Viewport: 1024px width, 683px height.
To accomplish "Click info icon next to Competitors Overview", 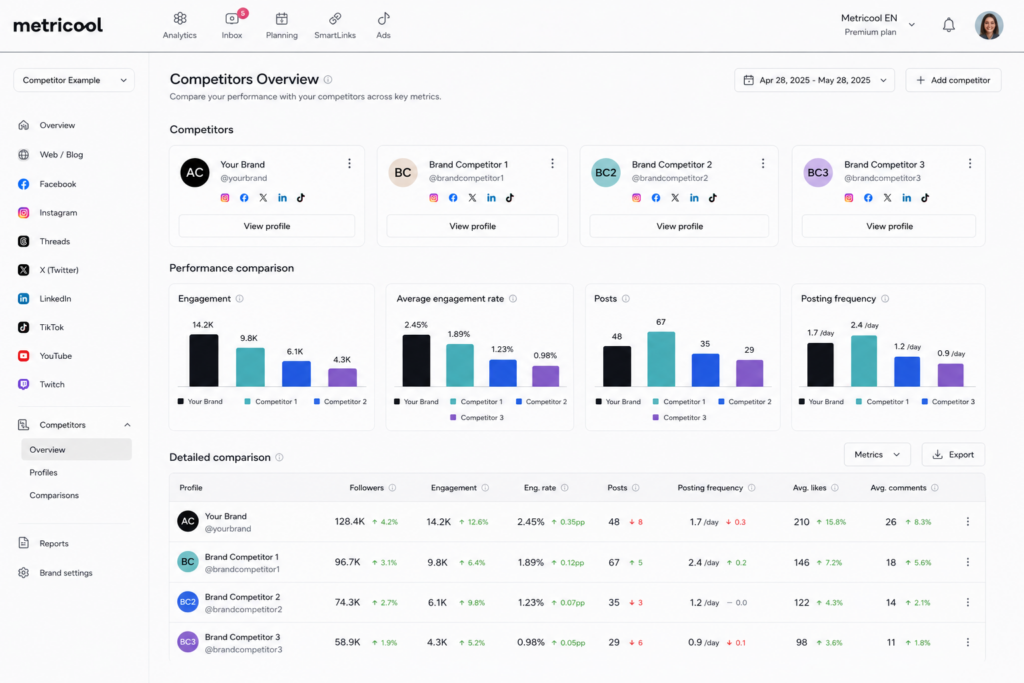I will coord(328,80).
